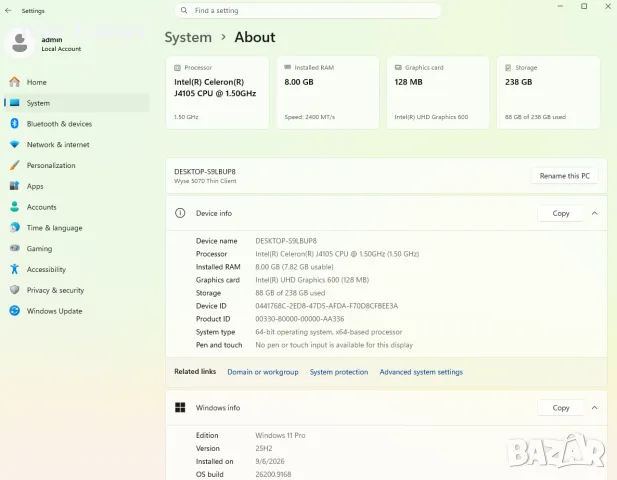The height and width of the screenshot is (480, 617).
Task: Select the Windows 11 Pro edition text
Action: (280, 435)
